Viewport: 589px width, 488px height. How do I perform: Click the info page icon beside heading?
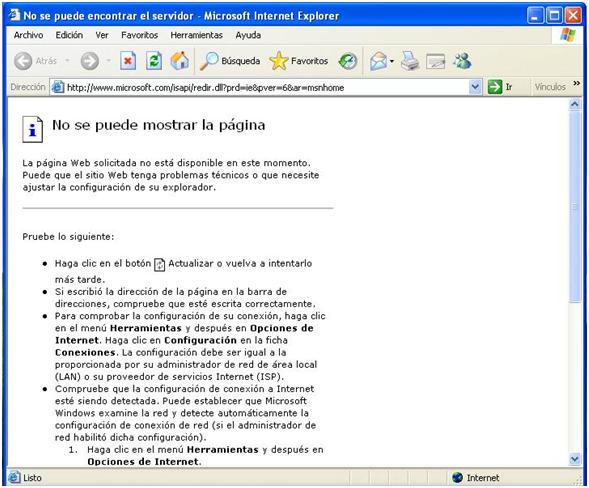click(x=33, y=130)
